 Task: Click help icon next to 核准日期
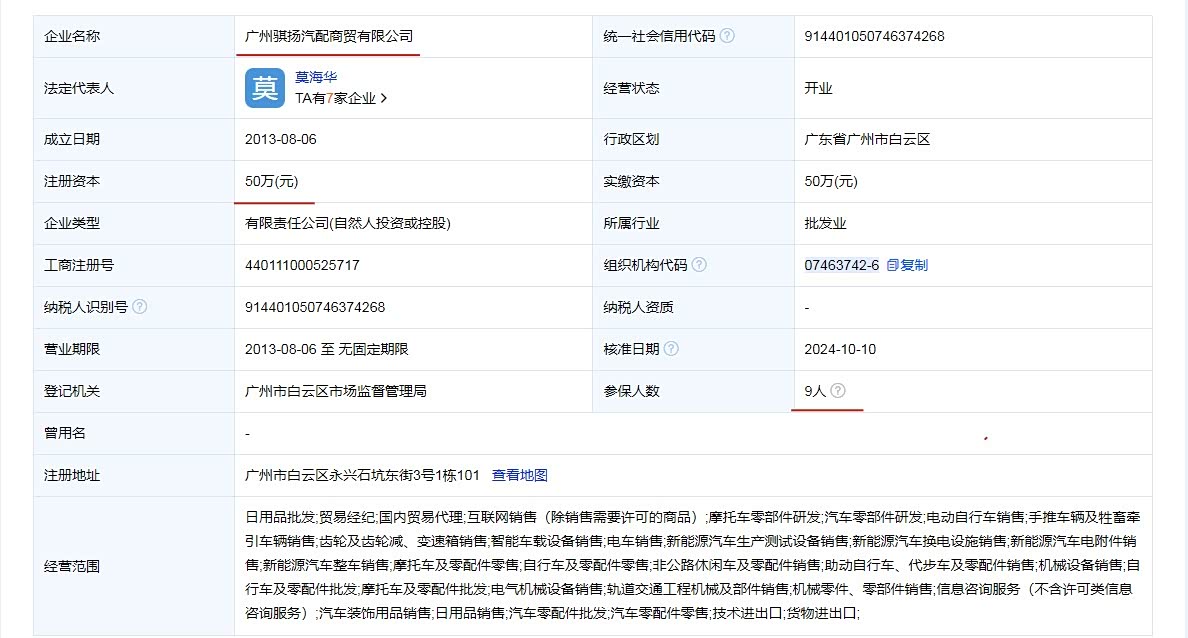pos(671,349)
